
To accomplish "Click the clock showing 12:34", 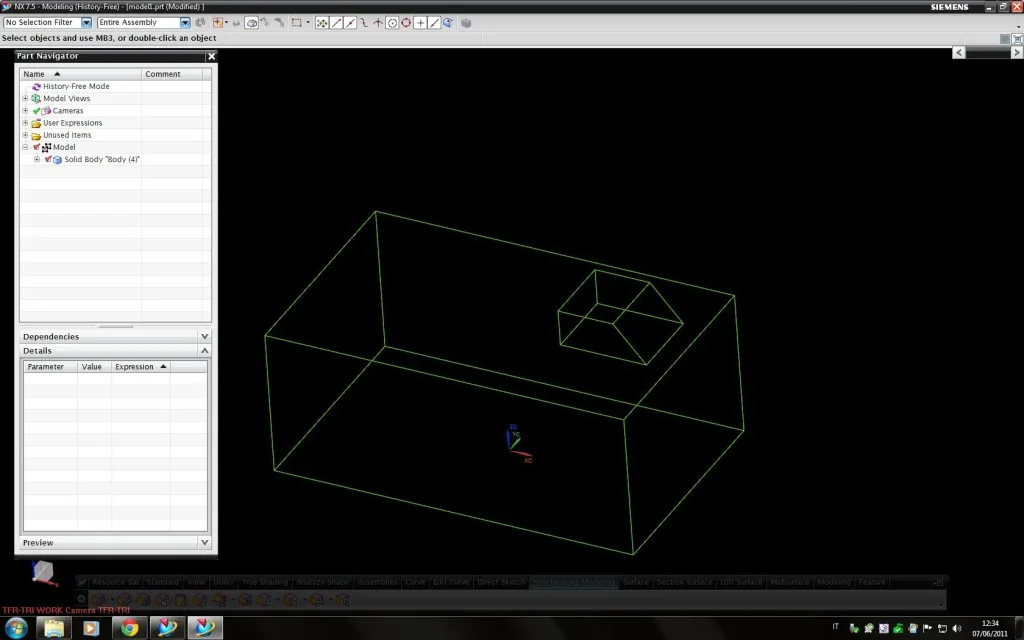I will 990,623.
